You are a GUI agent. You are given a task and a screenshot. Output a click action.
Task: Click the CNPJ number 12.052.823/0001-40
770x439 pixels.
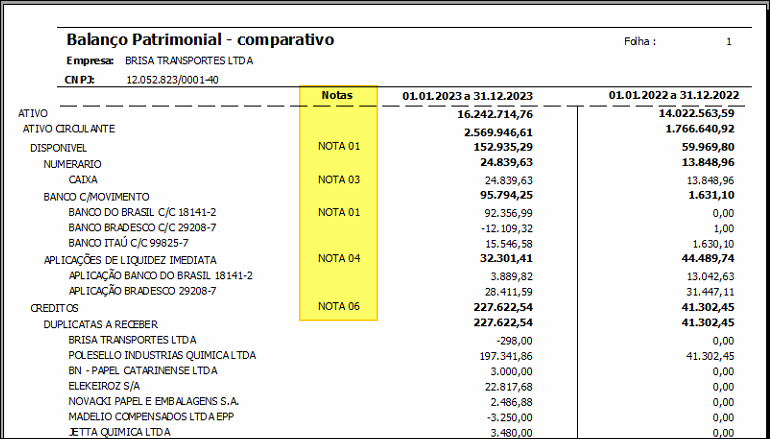(173, 80)
